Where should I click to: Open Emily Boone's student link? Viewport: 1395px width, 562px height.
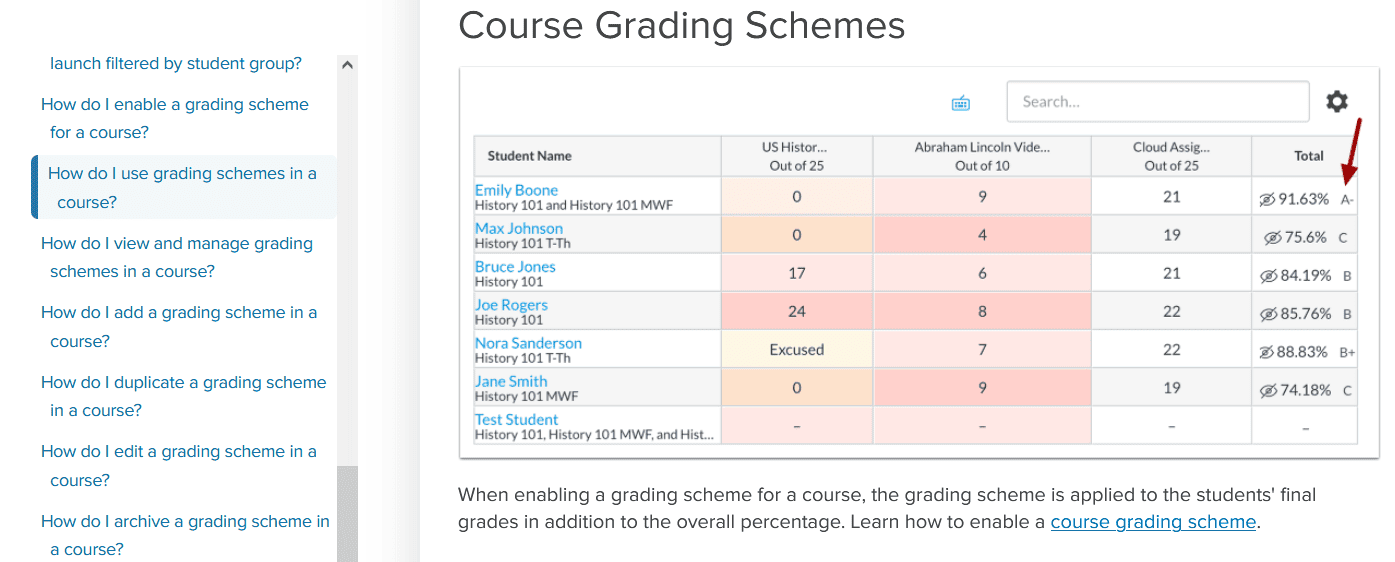(x=516, y=190)
